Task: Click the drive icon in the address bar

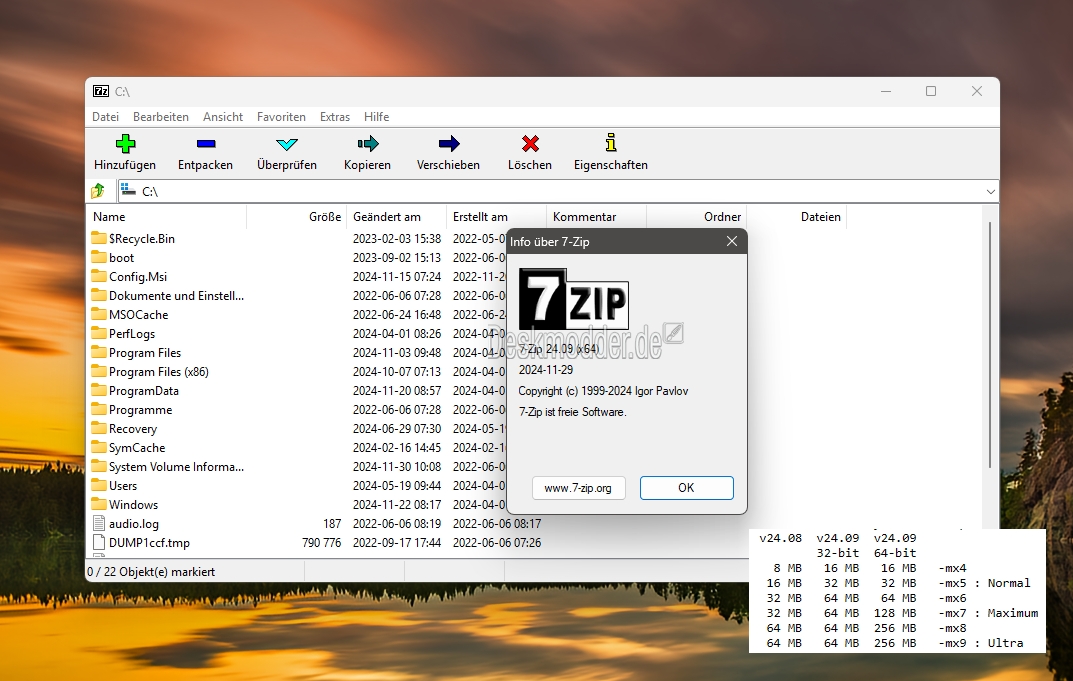Action: click(128, 190)
